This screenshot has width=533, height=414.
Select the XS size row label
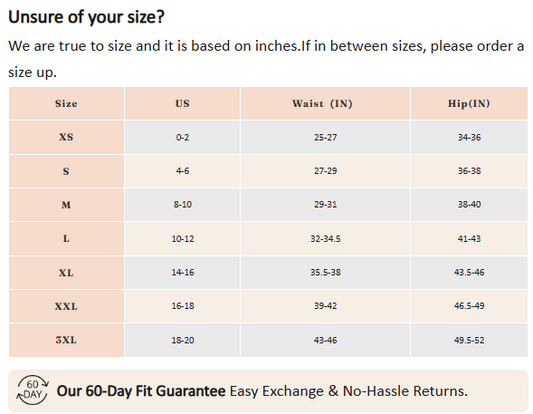point(66,137)
